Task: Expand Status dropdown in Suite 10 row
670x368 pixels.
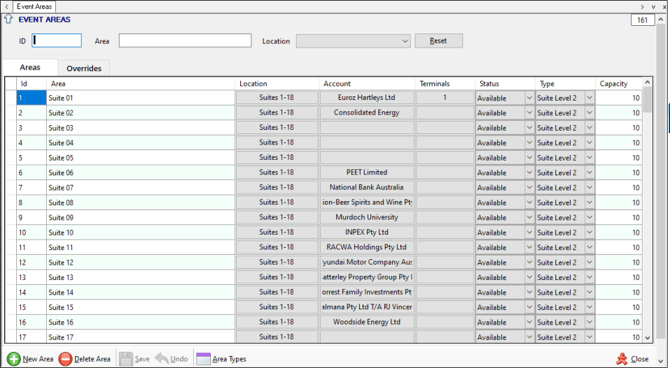Action: (x=529, y=233)
